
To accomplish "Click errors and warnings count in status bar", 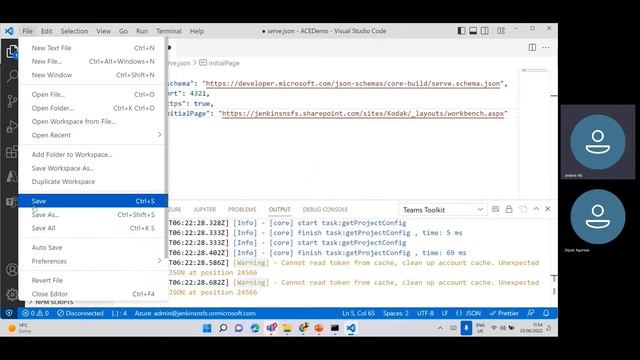I will 36,313.
